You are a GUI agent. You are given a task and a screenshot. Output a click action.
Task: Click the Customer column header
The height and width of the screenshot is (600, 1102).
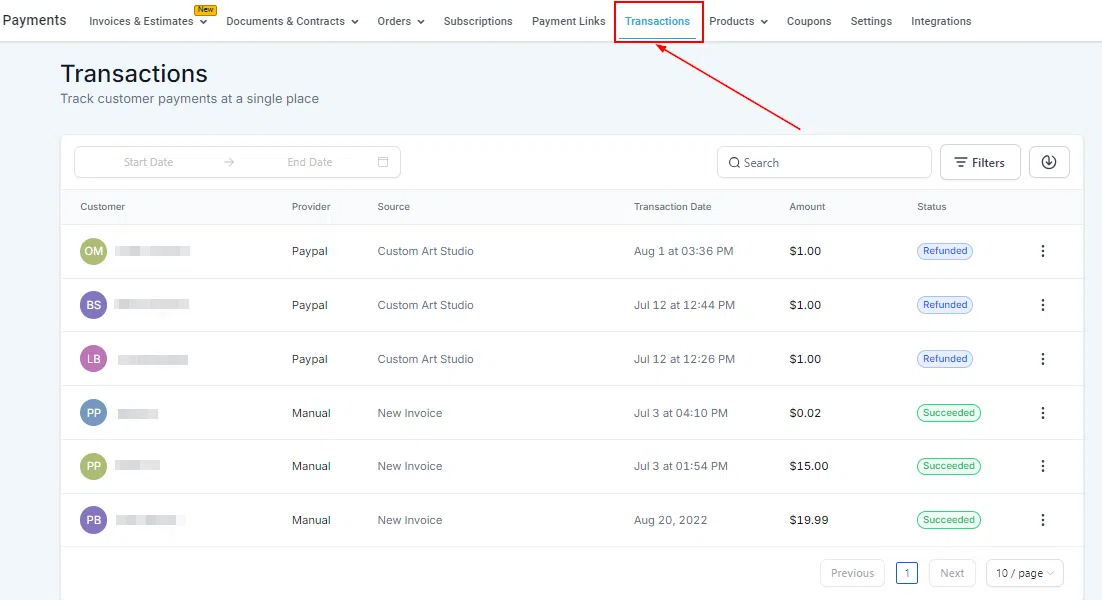pos(103,207)
